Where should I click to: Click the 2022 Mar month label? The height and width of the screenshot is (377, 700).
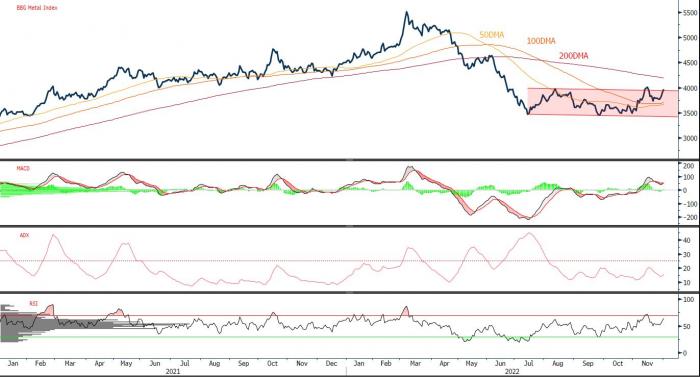point(415,363)
